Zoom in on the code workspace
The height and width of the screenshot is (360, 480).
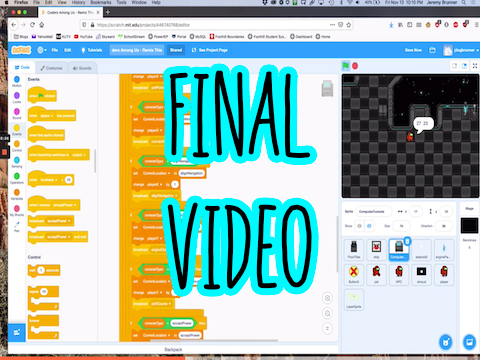(x=327, y=298)
